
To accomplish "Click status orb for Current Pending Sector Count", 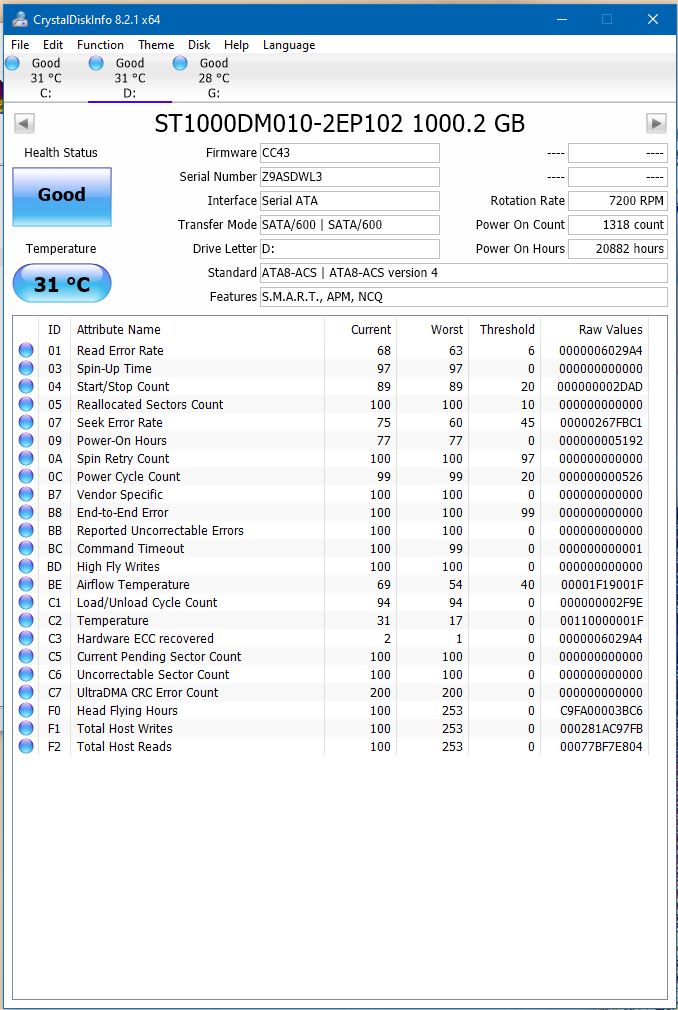I will tap(26, 657).
